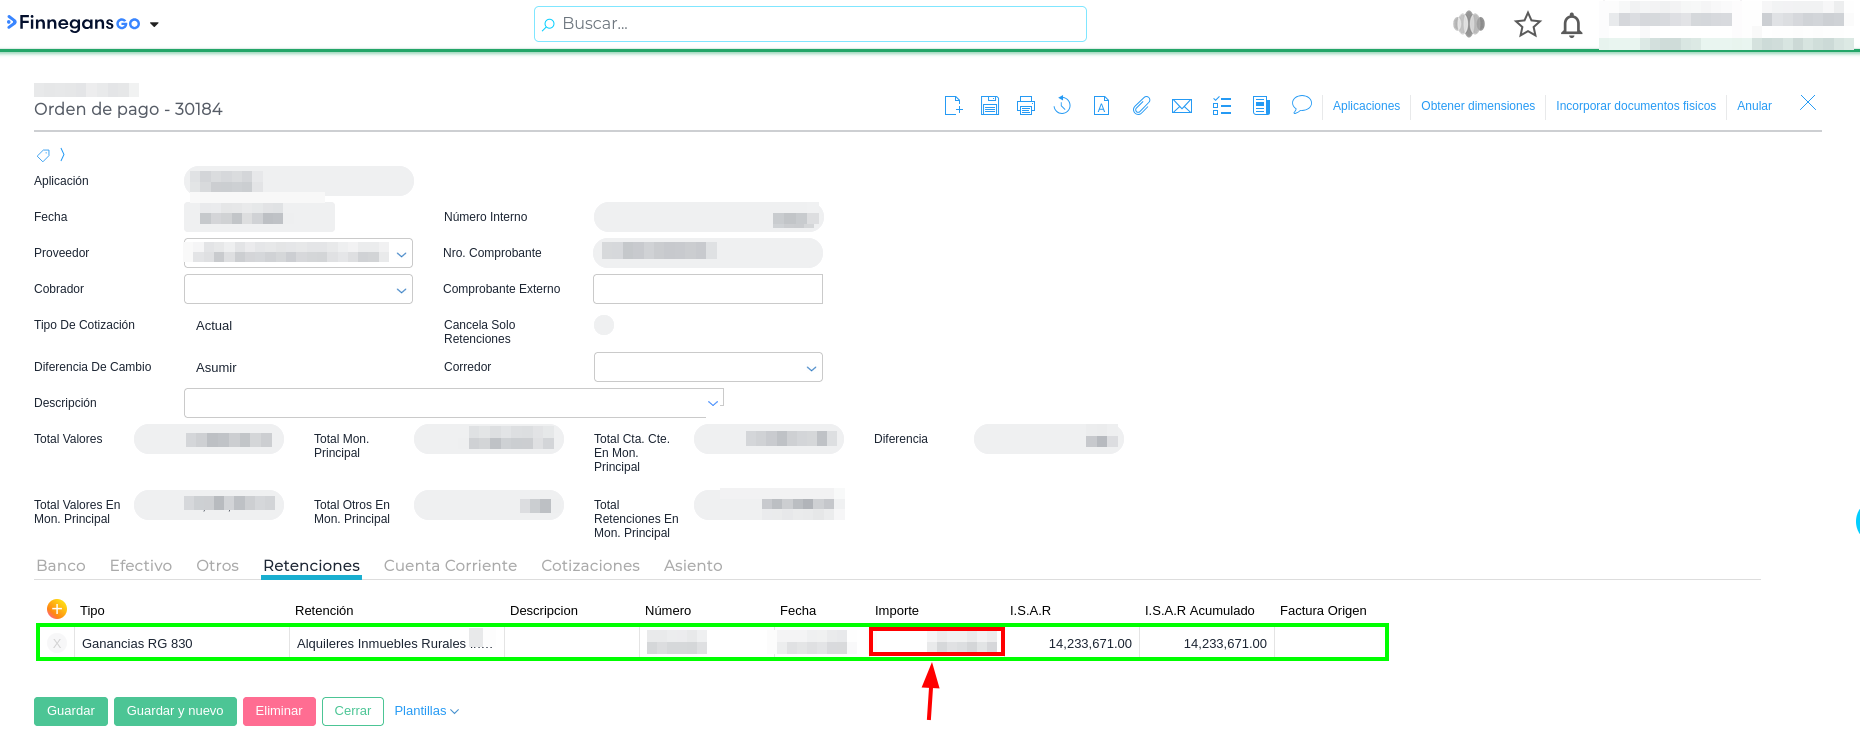The width and height of the screenshot is (1860, 735).
Task: Click the Eliminar button
Action: coord(279,711)
